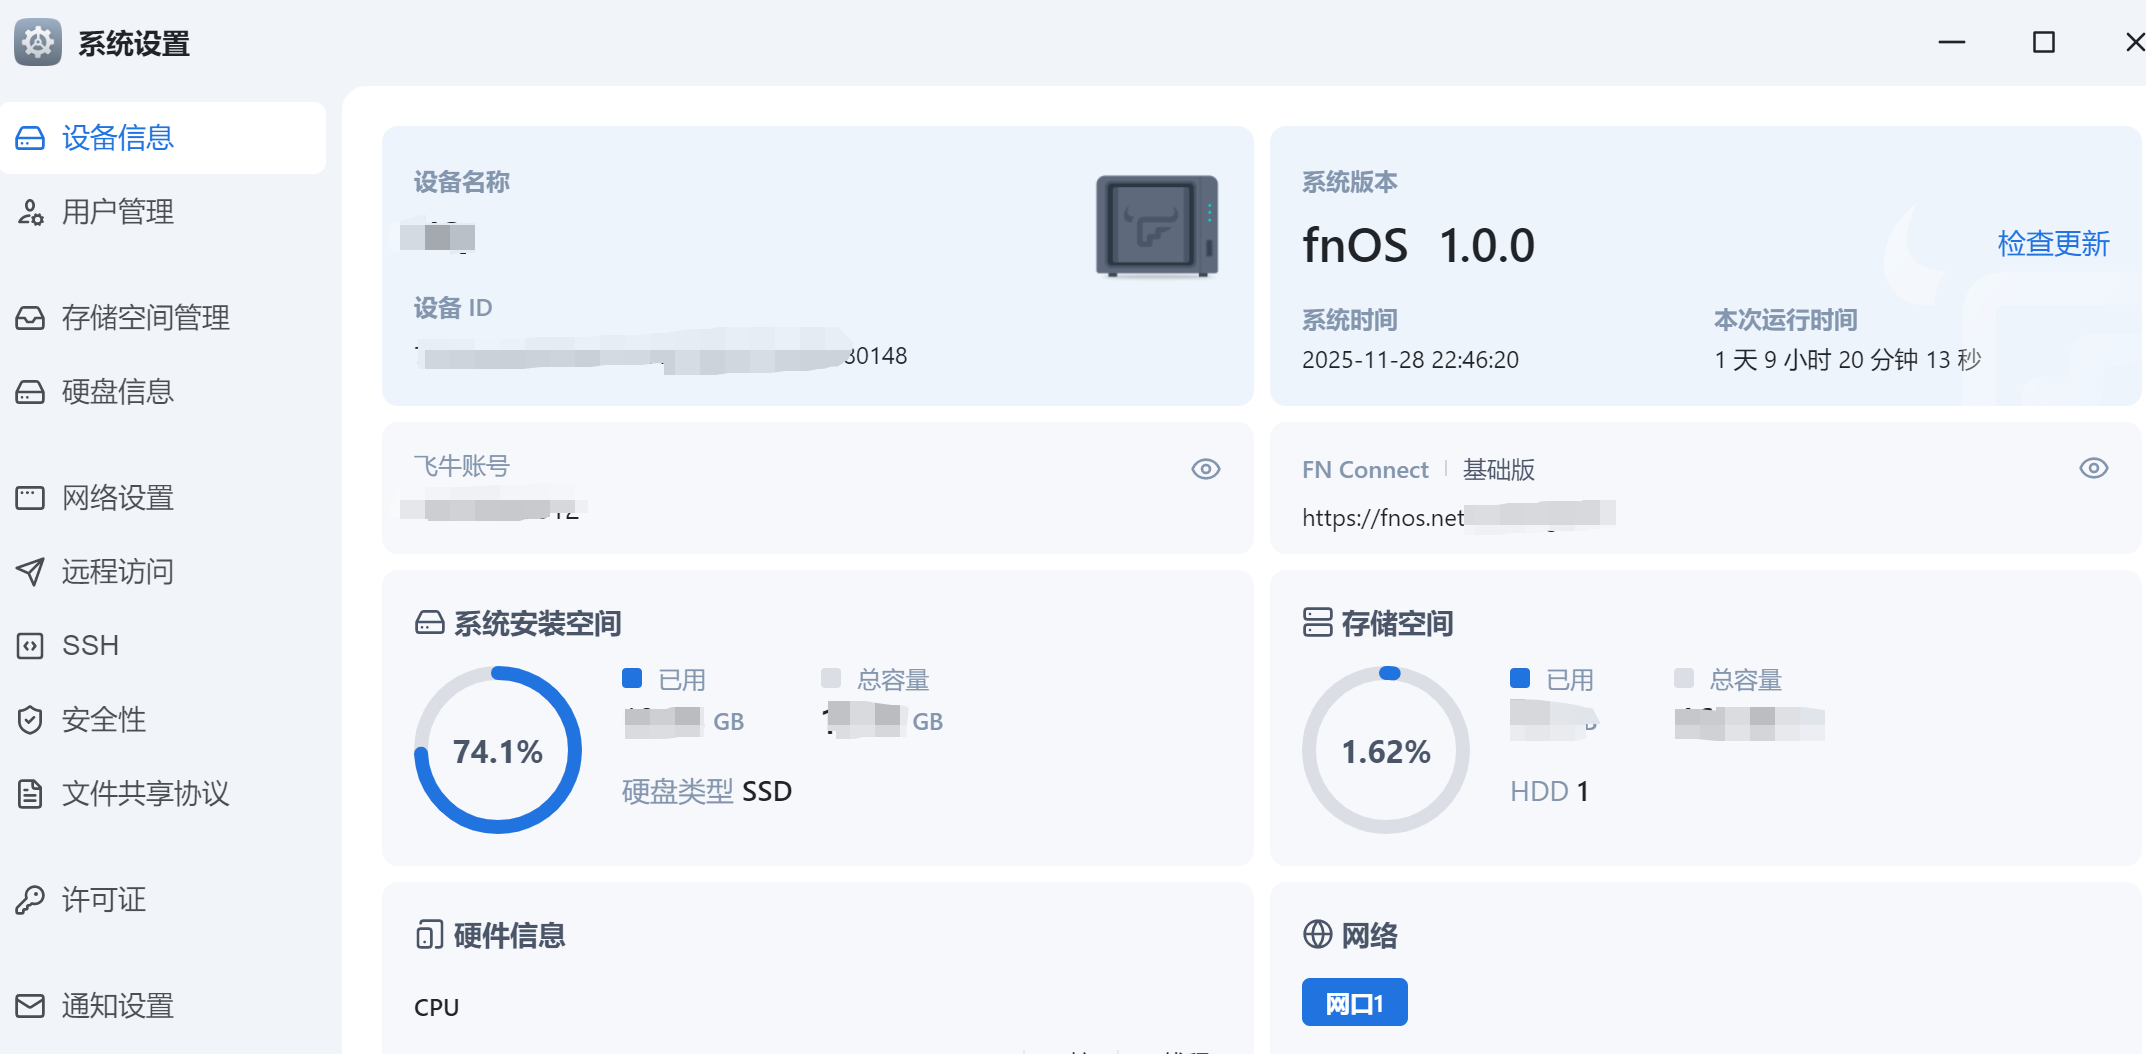
Task: Click the chip icon beside 硬件信息 heading
Action: pyautogui.click(x=429, y=935)
